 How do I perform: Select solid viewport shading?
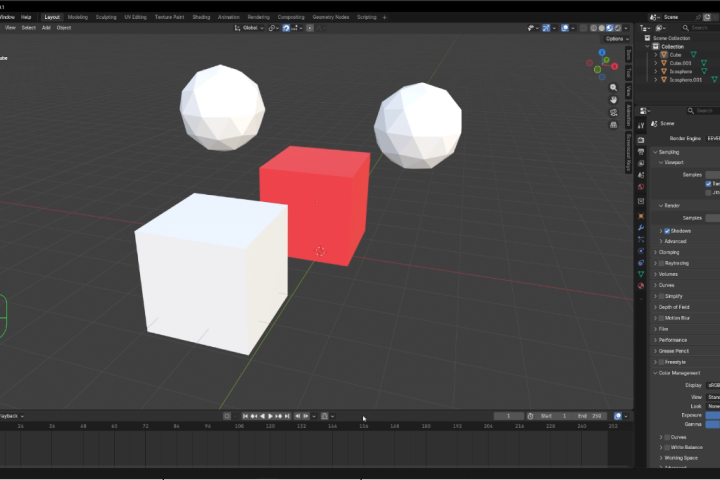[602, 28]
